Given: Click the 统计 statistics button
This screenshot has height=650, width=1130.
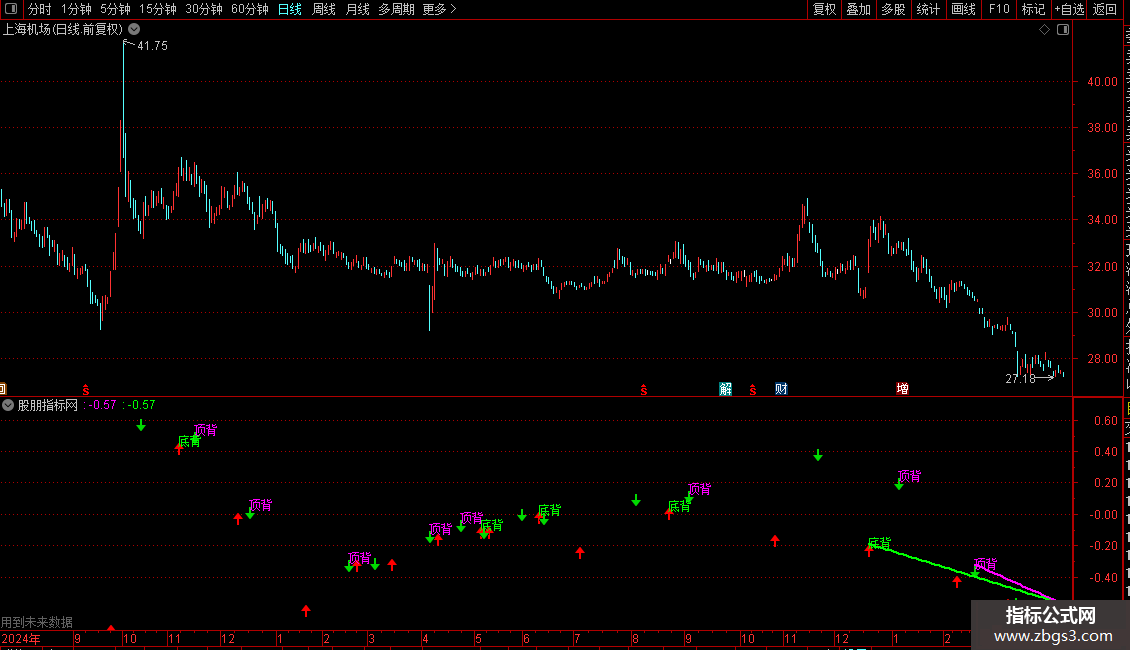Looking at the screenshot, I should [928, 9].
